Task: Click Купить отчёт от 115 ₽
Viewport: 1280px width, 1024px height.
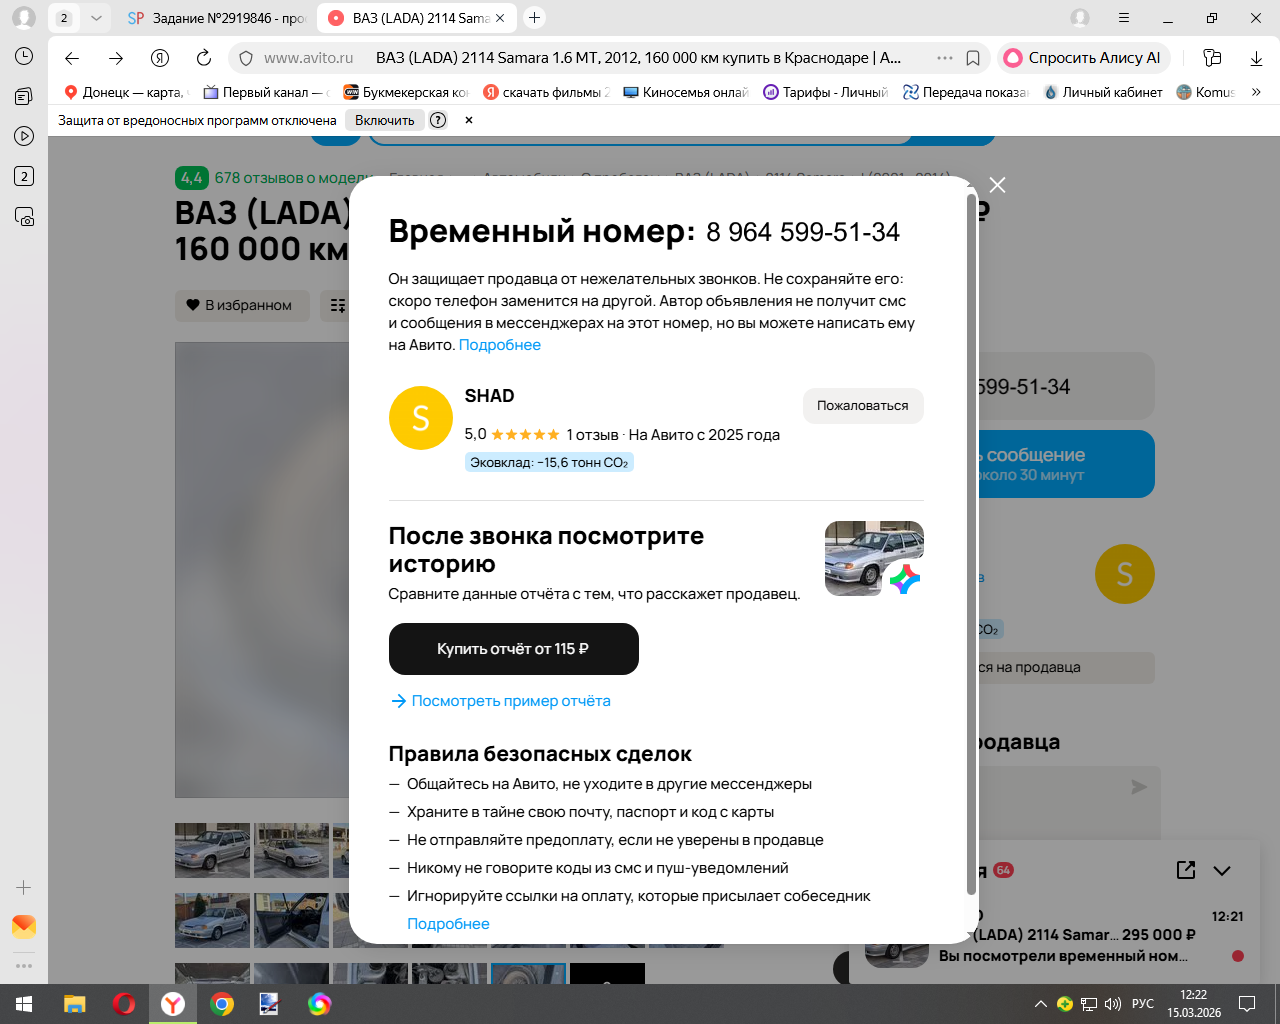Action: pyautogui.click(x=513, y=649)
